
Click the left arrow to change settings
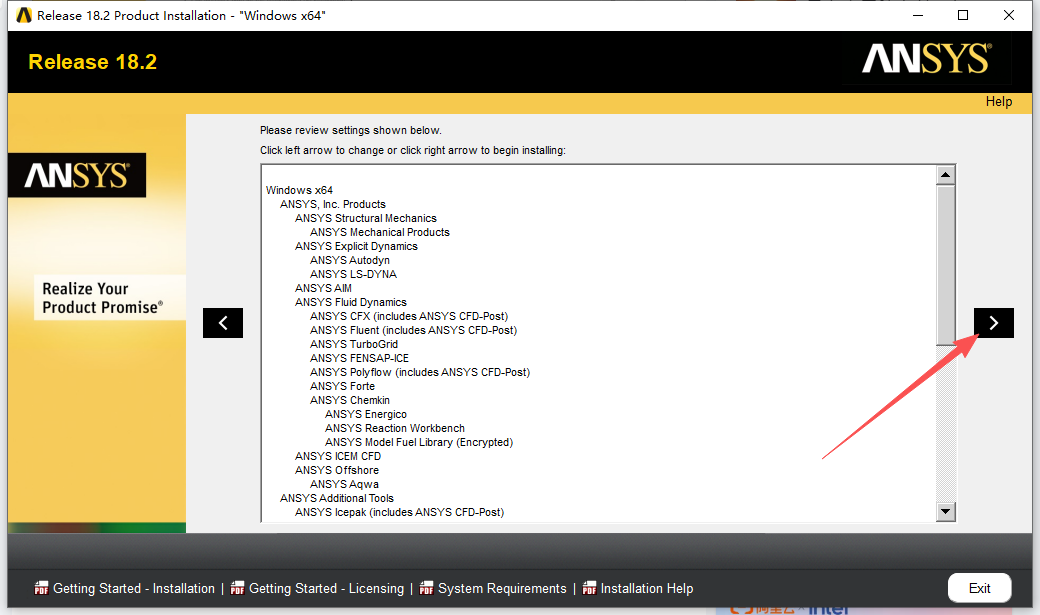click(x=223, y=323)
